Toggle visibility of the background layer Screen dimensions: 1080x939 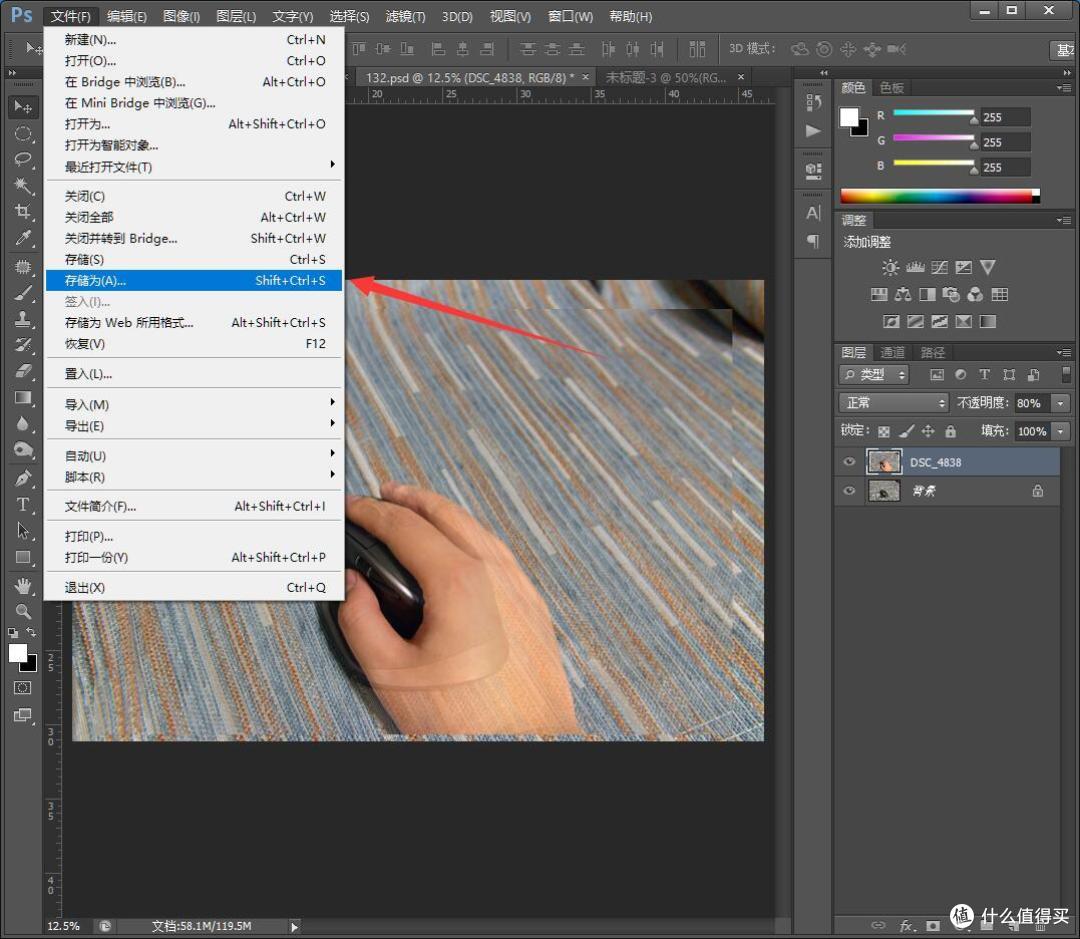[849, 491]
